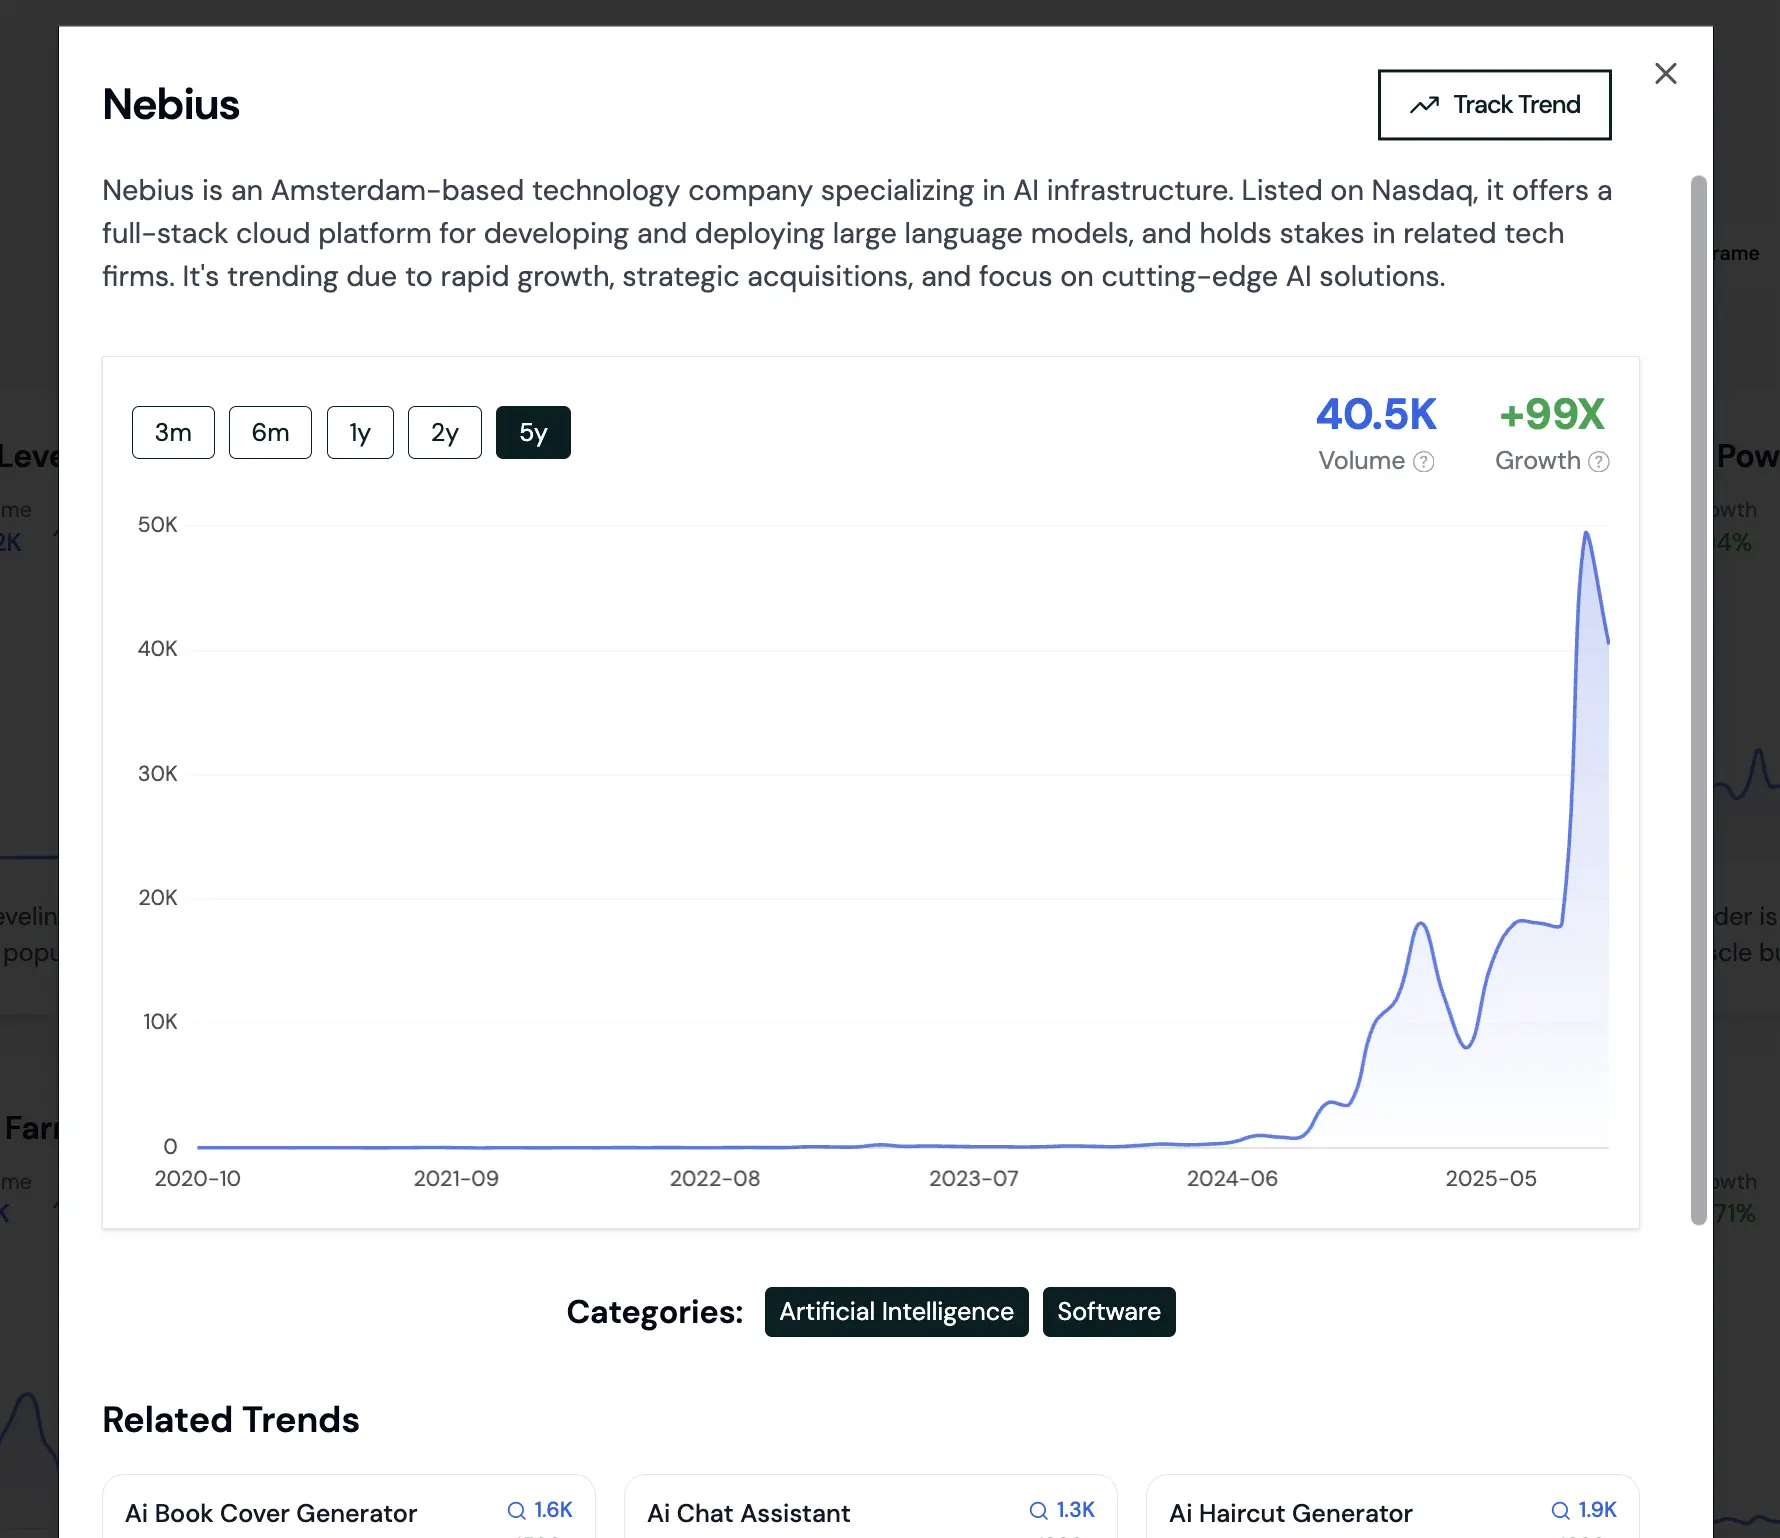The image size is (1780, 1538).
Task: Click the trend arrow icon in Track Trend
Action: pos(1424,104)
